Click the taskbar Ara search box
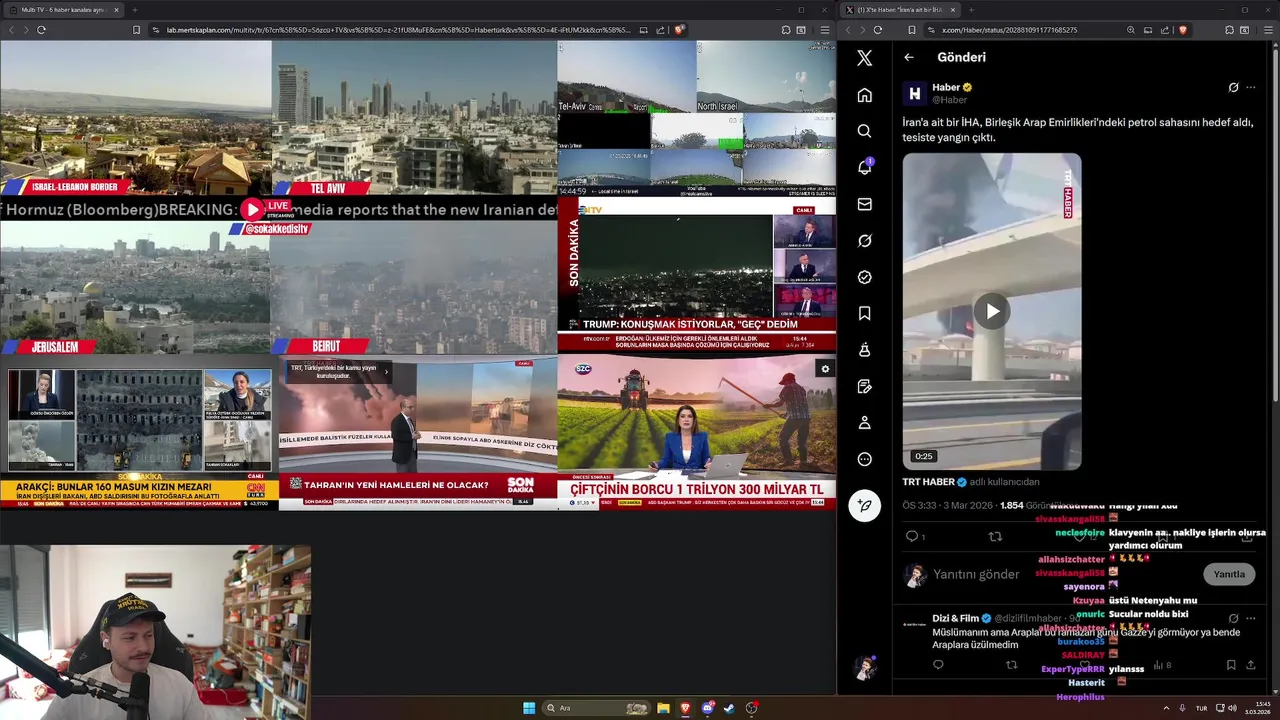The width and height of the screenshot is (1280, 720). point(596,708)
